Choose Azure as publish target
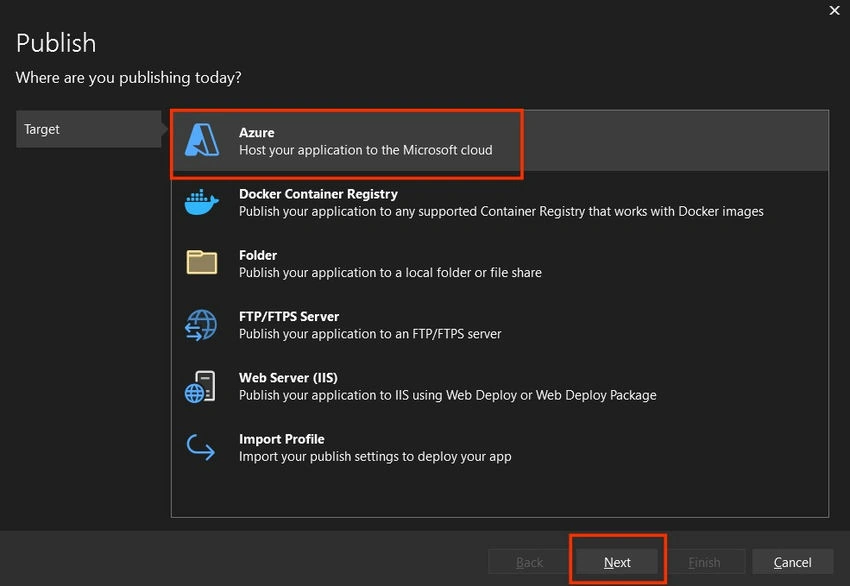This screenshot has height=586, width=850. pos(500,141)
